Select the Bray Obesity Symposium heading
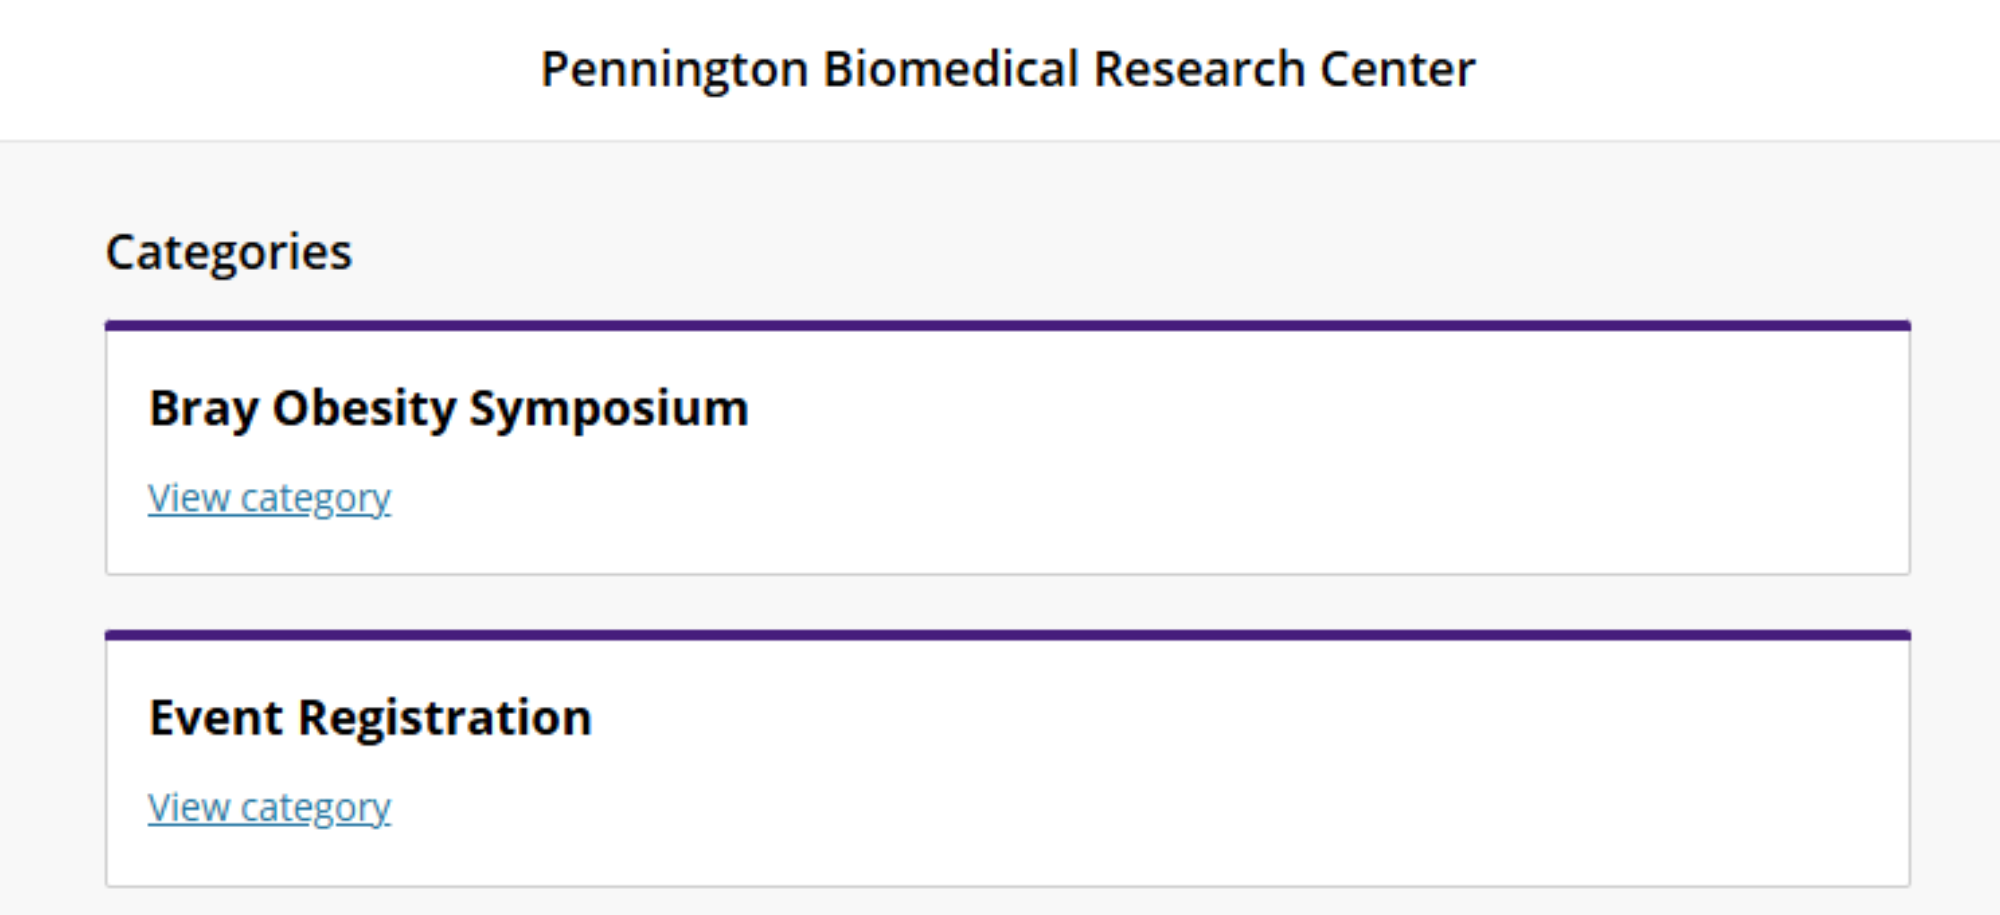This screenshot has width=2000, height=915. click(x=448, y=408)
